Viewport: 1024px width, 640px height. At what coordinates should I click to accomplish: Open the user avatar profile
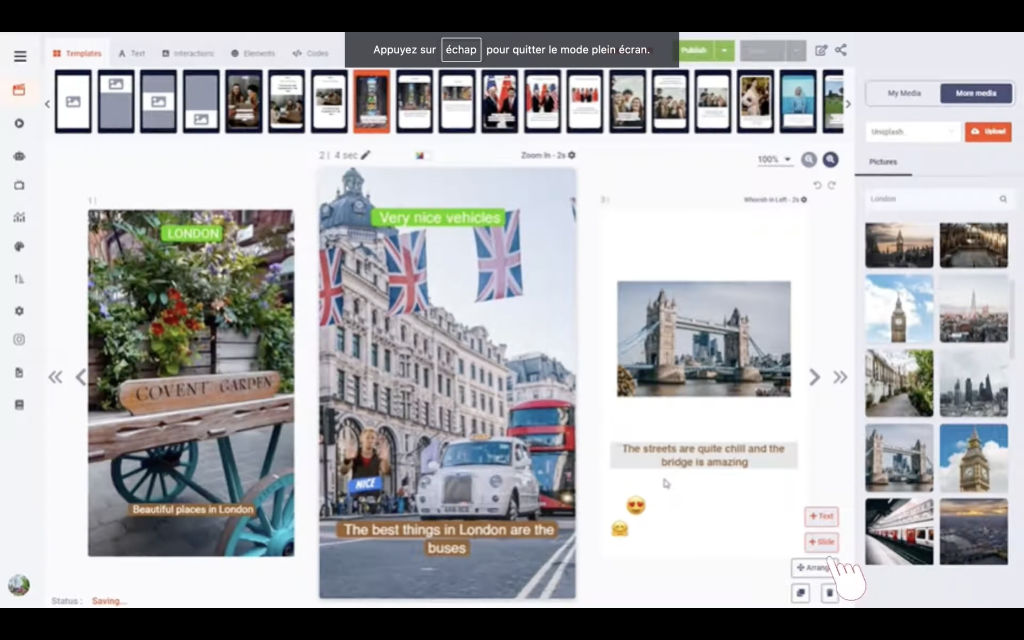(x=19, y=584)
